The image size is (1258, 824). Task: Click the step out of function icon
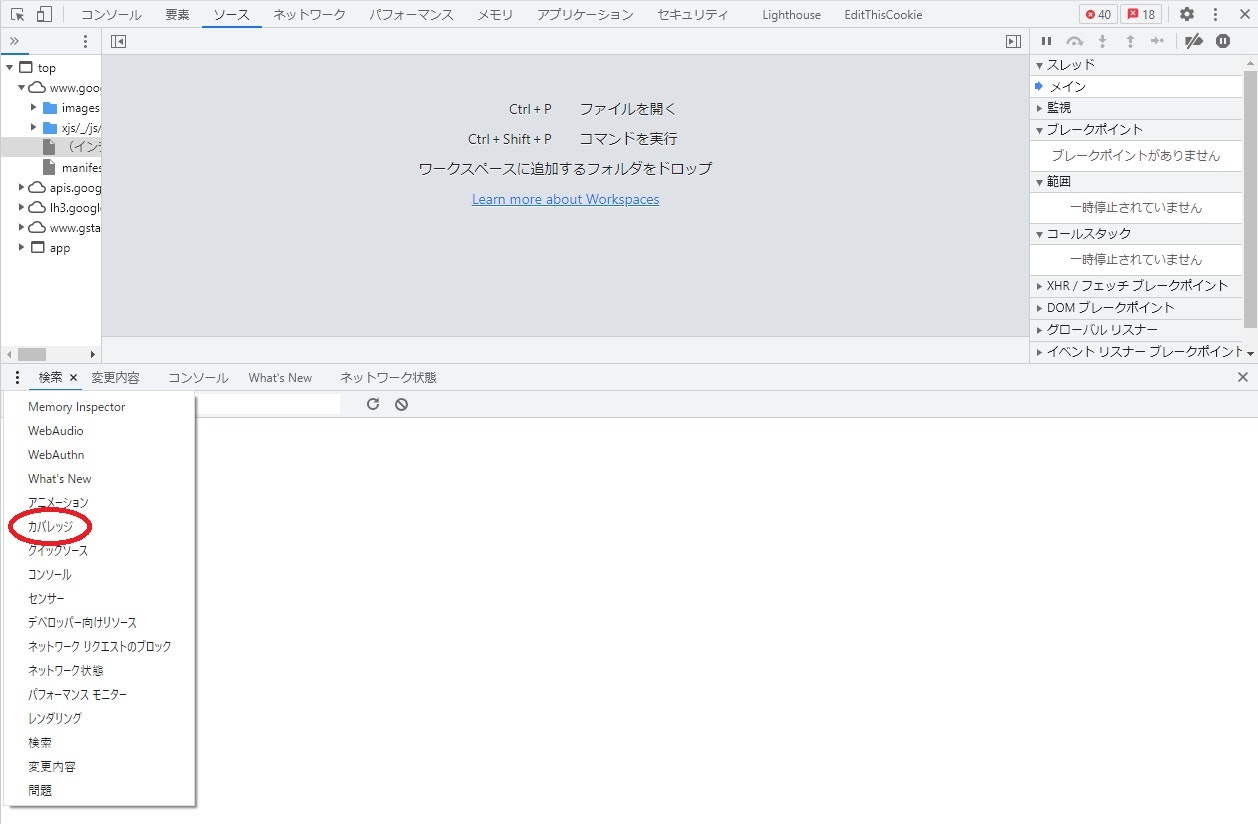pos(1130,41)
